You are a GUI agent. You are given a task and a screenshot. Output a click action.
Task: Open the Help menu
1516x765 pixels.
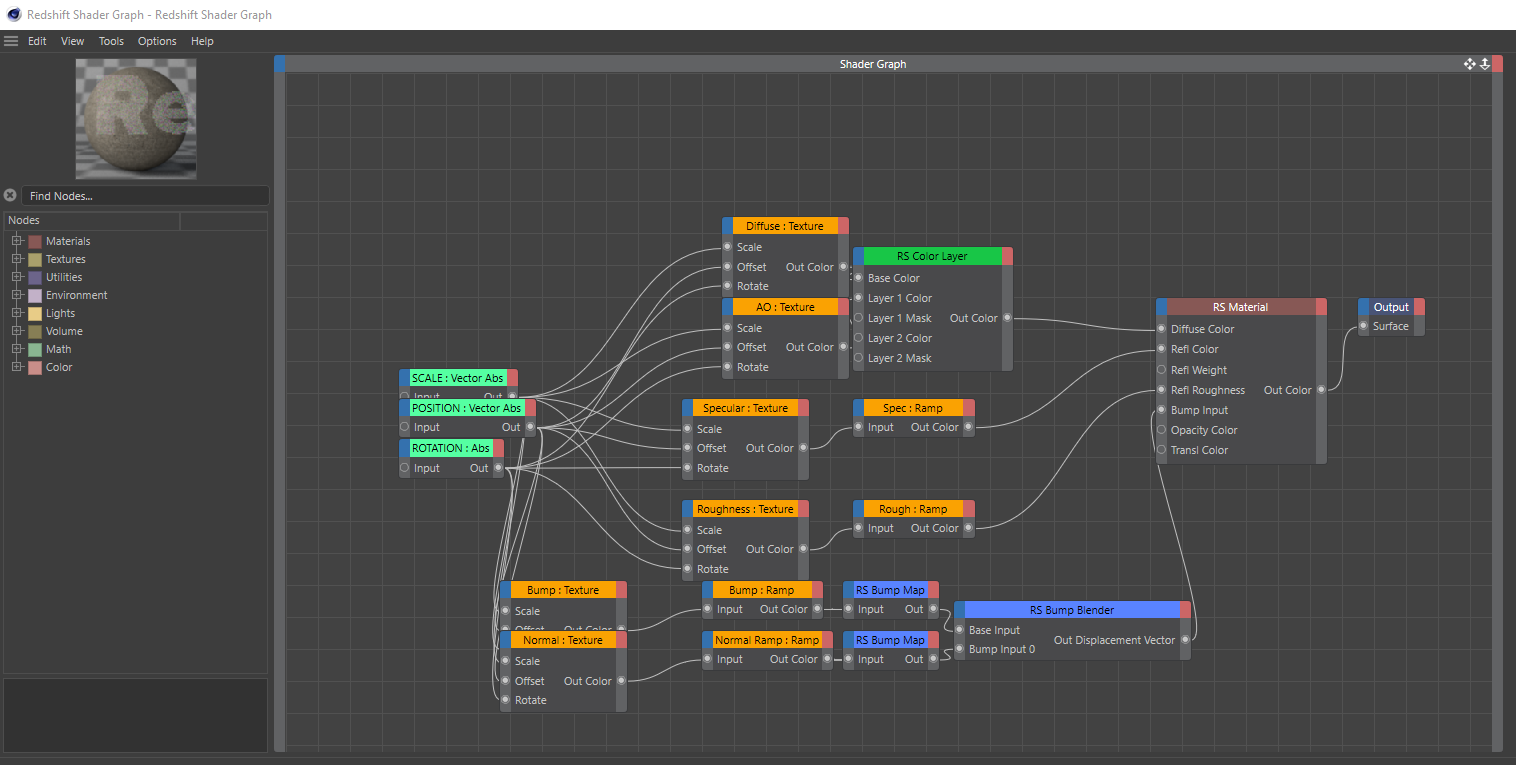coord(202,41)
